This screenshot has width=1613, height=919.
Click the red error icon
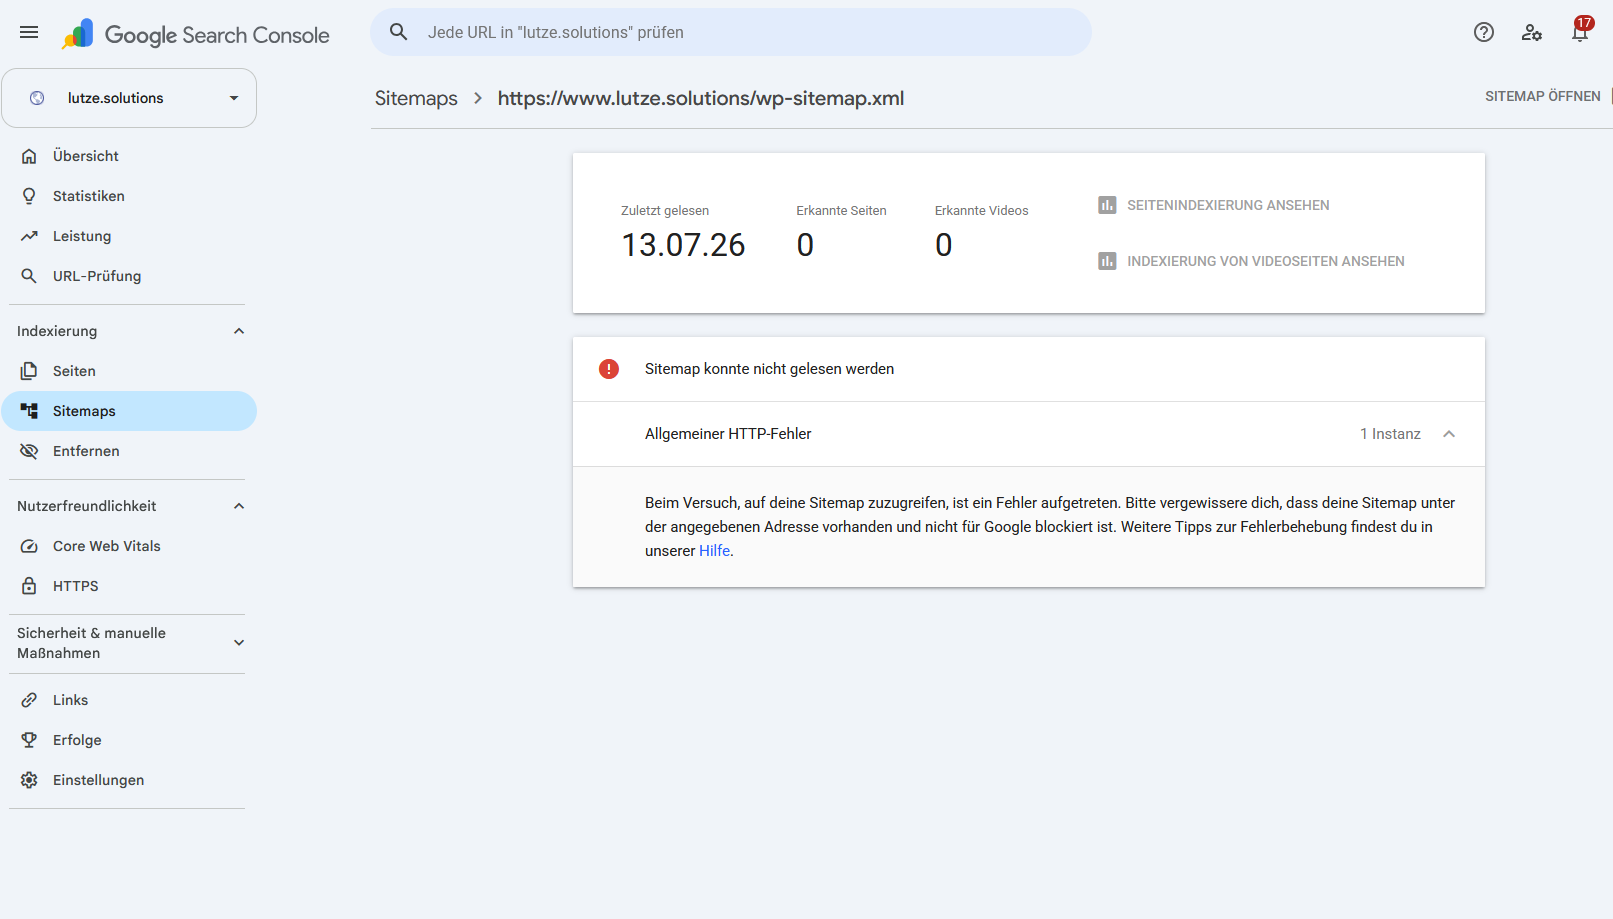point(609,369)
